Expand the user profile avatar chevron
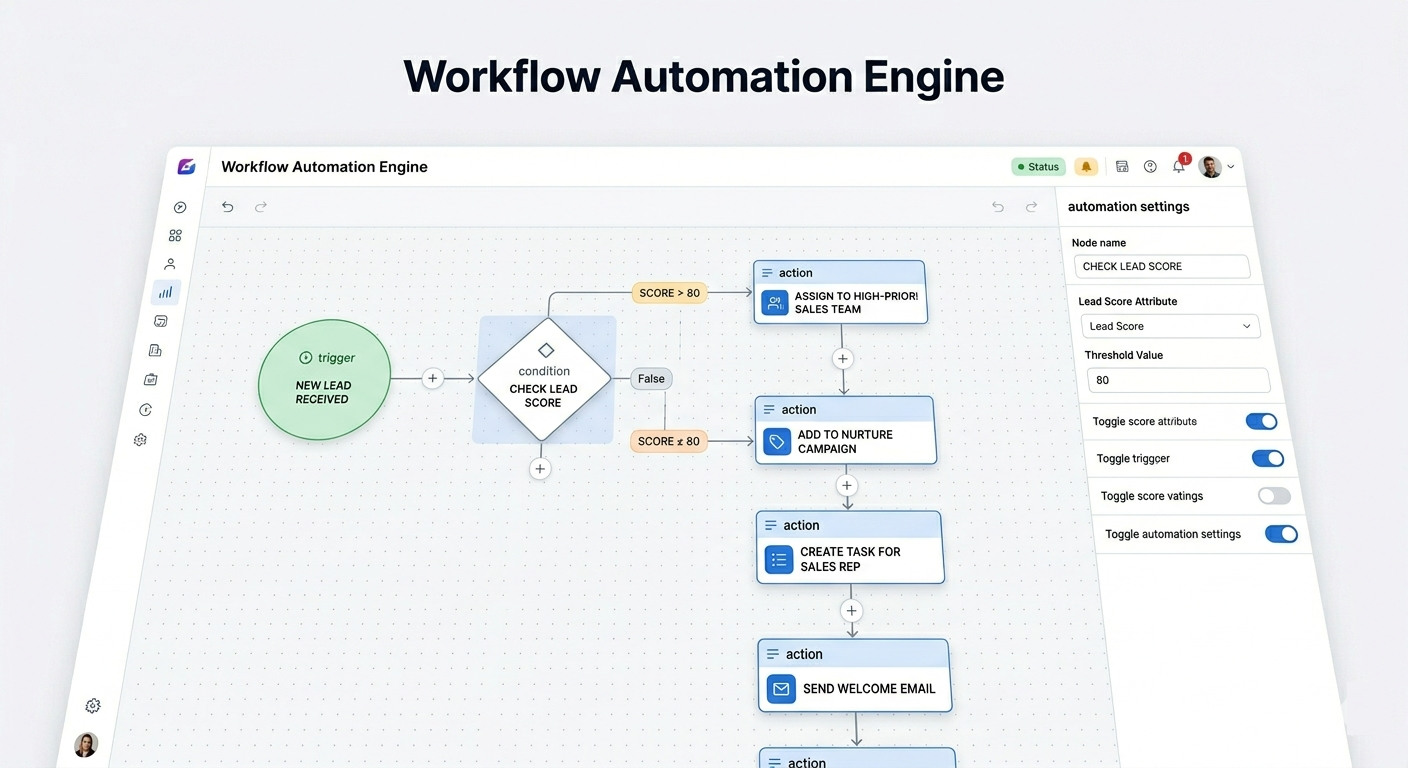The width and height of the screenshot is (1408, 768). click(1231, 166)
